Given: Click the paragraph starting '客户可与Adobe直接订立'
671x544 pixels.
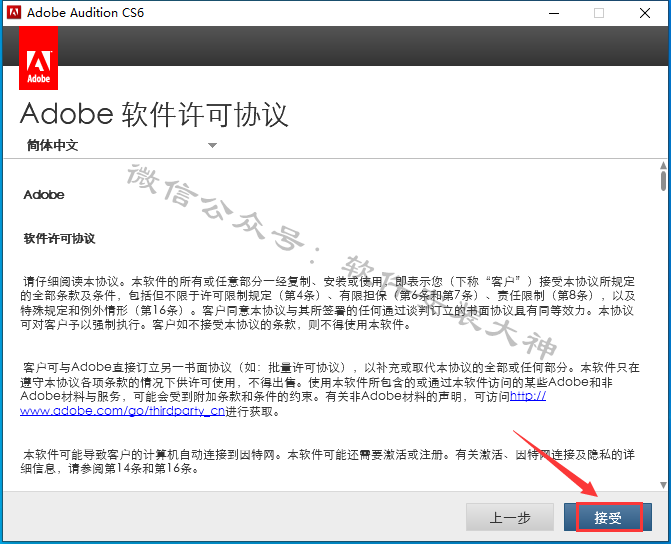Looking at the screenshot, I should pos(330,389).
